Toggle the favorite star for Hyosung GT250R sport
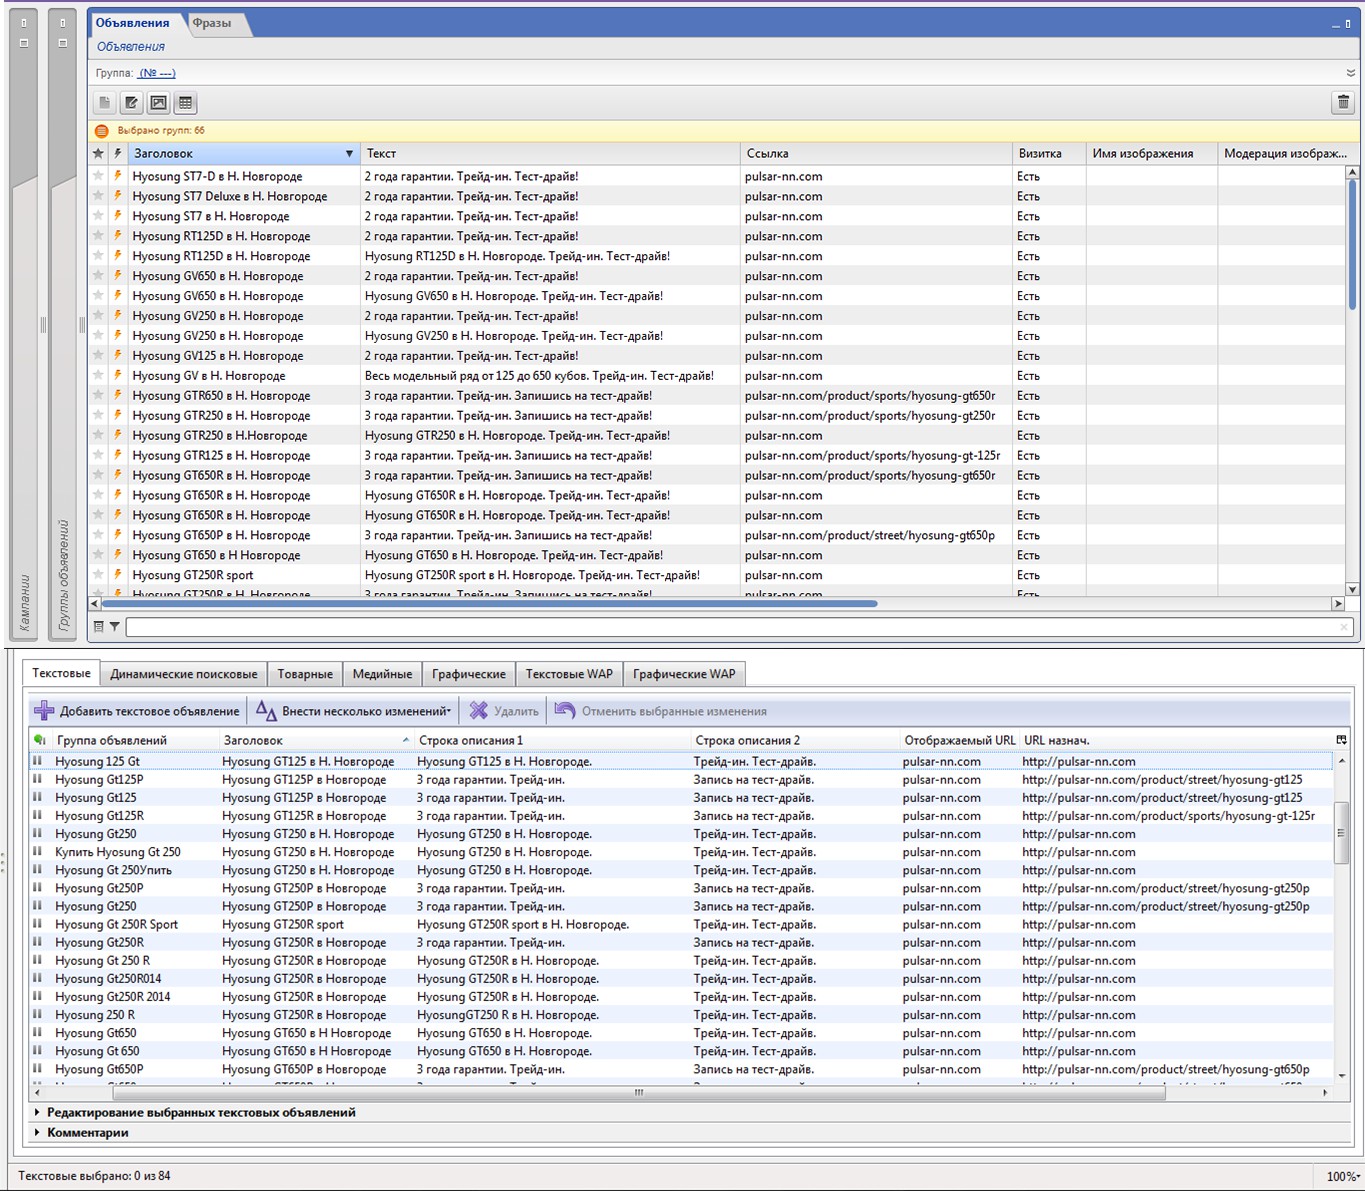 98,576
